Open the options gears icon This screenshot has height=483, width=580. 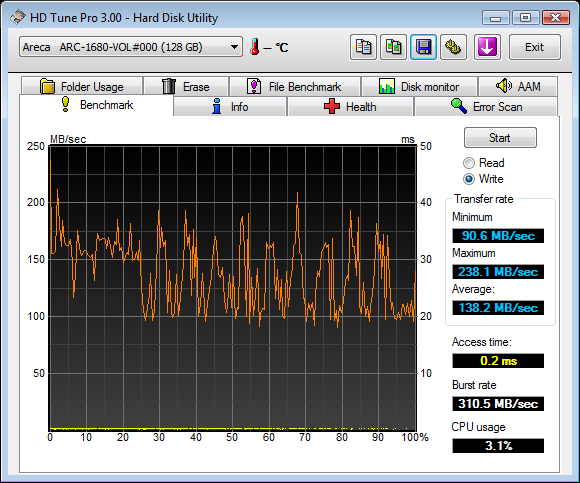point(453,47)
